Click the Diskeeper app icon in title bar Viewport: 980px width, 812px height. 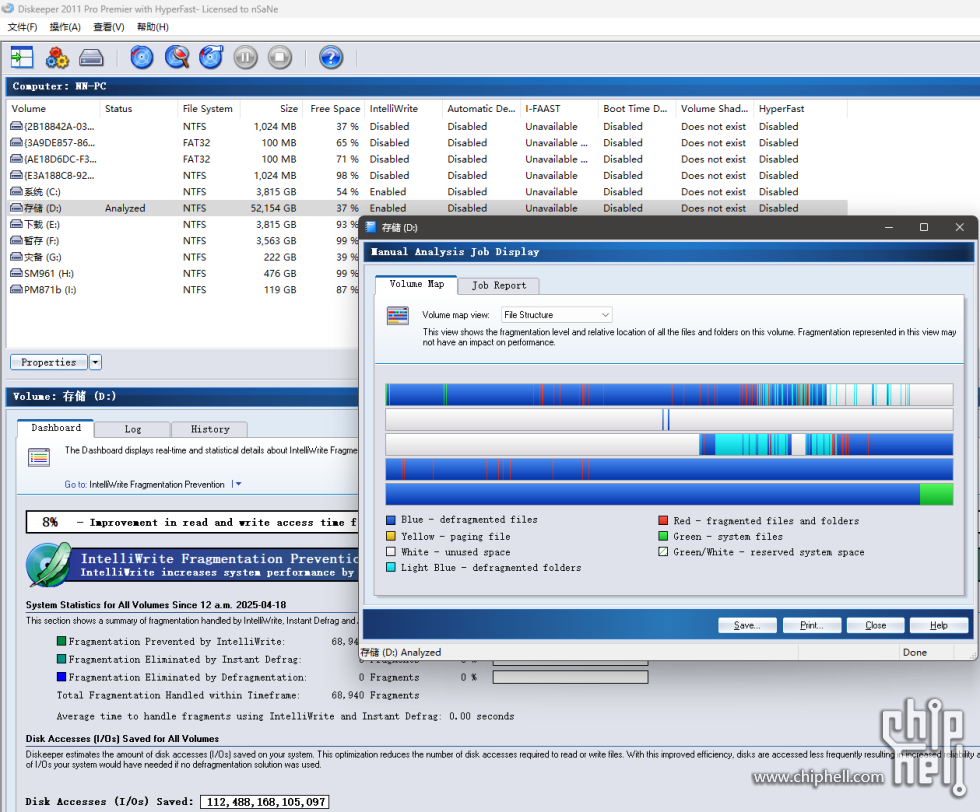pyautogui.click(x=8, y=9)
